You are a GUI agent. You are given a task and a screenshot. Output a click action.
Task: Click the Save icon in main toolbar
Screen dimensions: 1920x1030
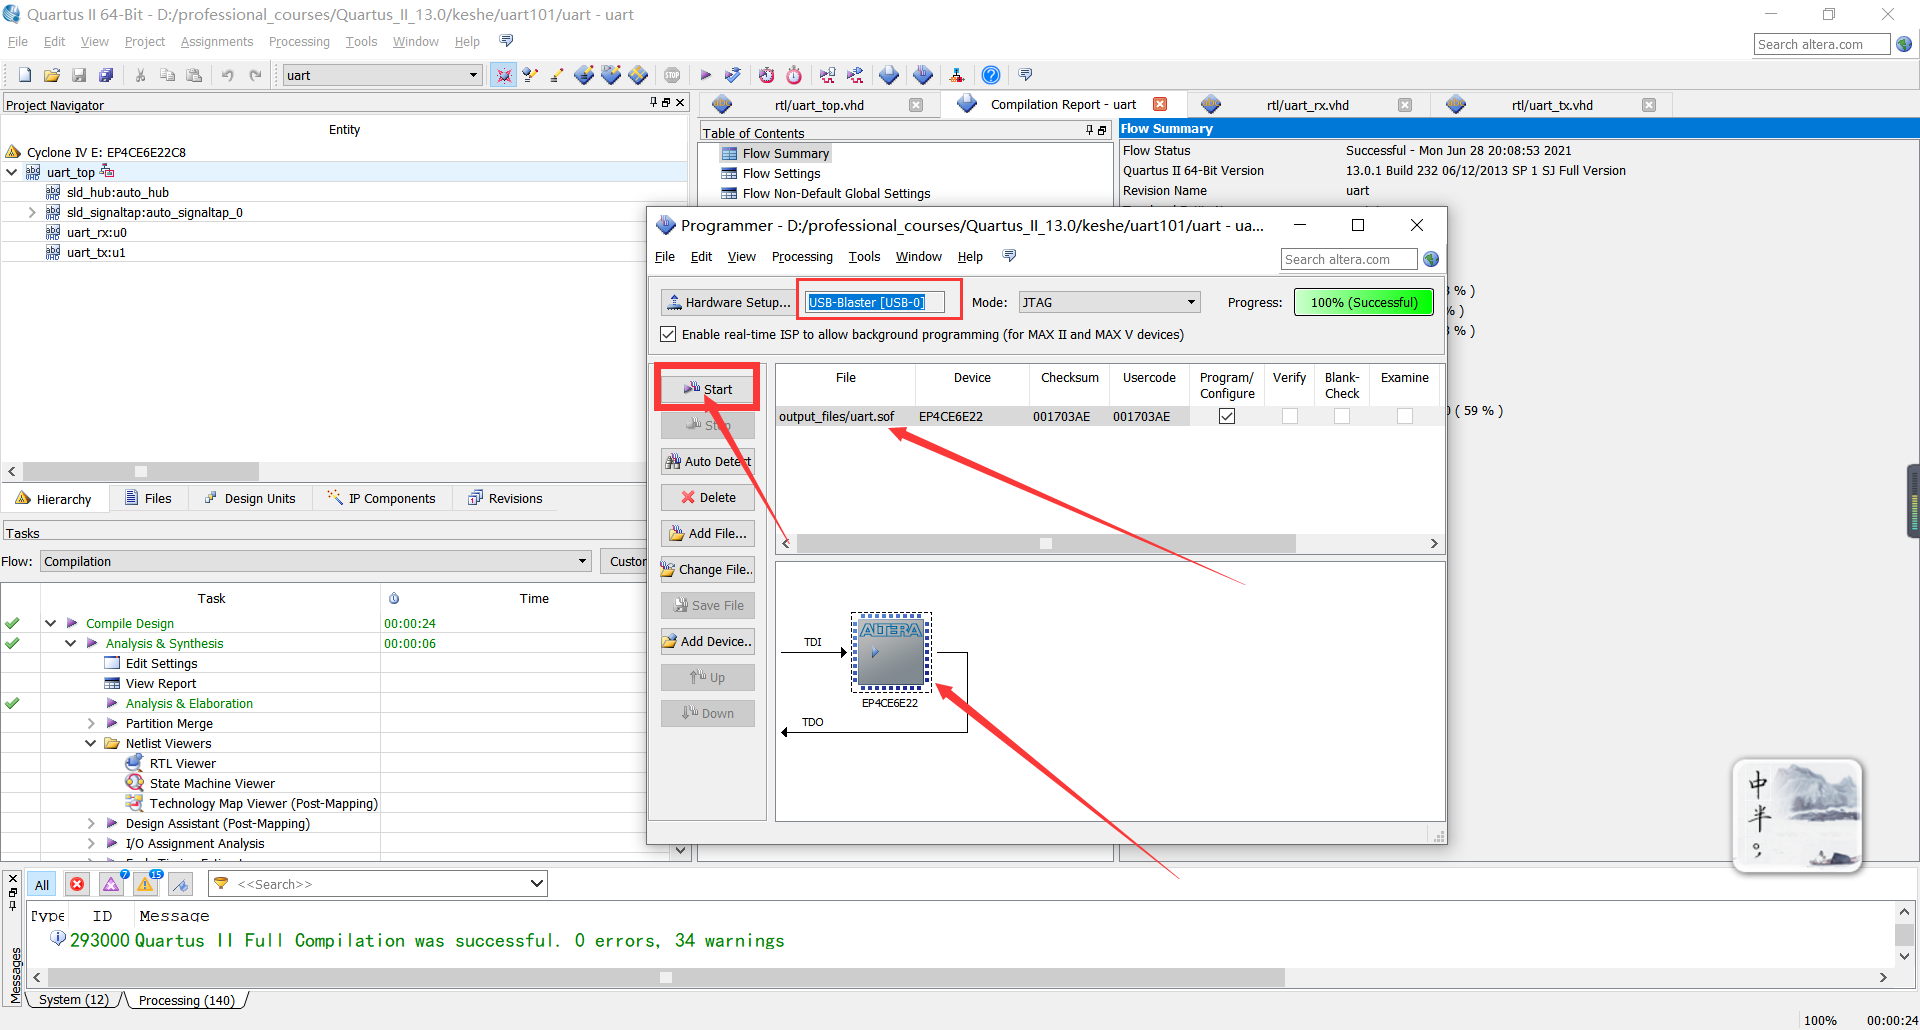pos(79,75)
